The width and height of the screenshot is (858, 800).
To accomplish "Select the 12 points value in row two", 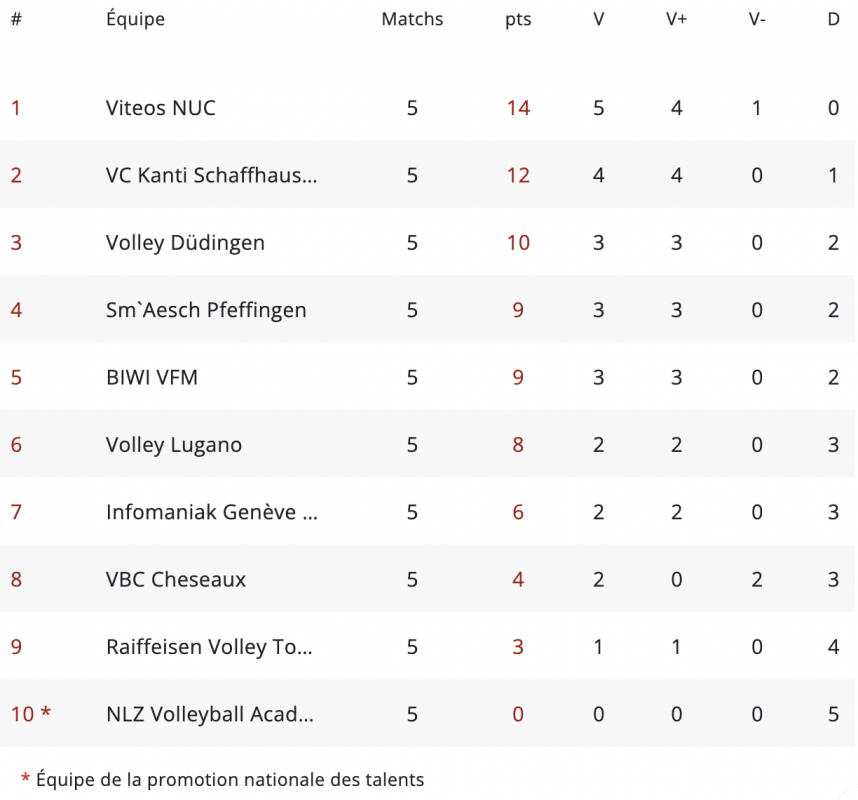I will coord(518,175).
